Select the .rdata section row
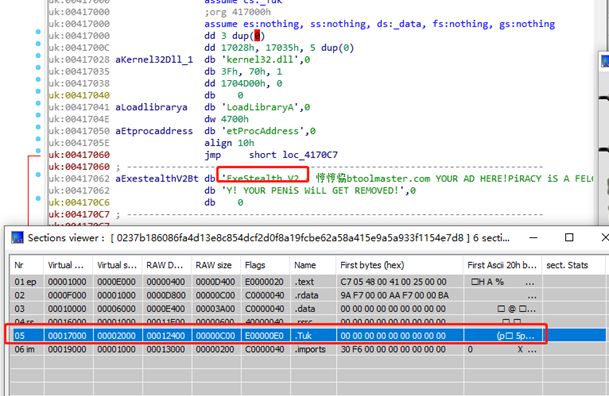 click(x=307, y=295)
